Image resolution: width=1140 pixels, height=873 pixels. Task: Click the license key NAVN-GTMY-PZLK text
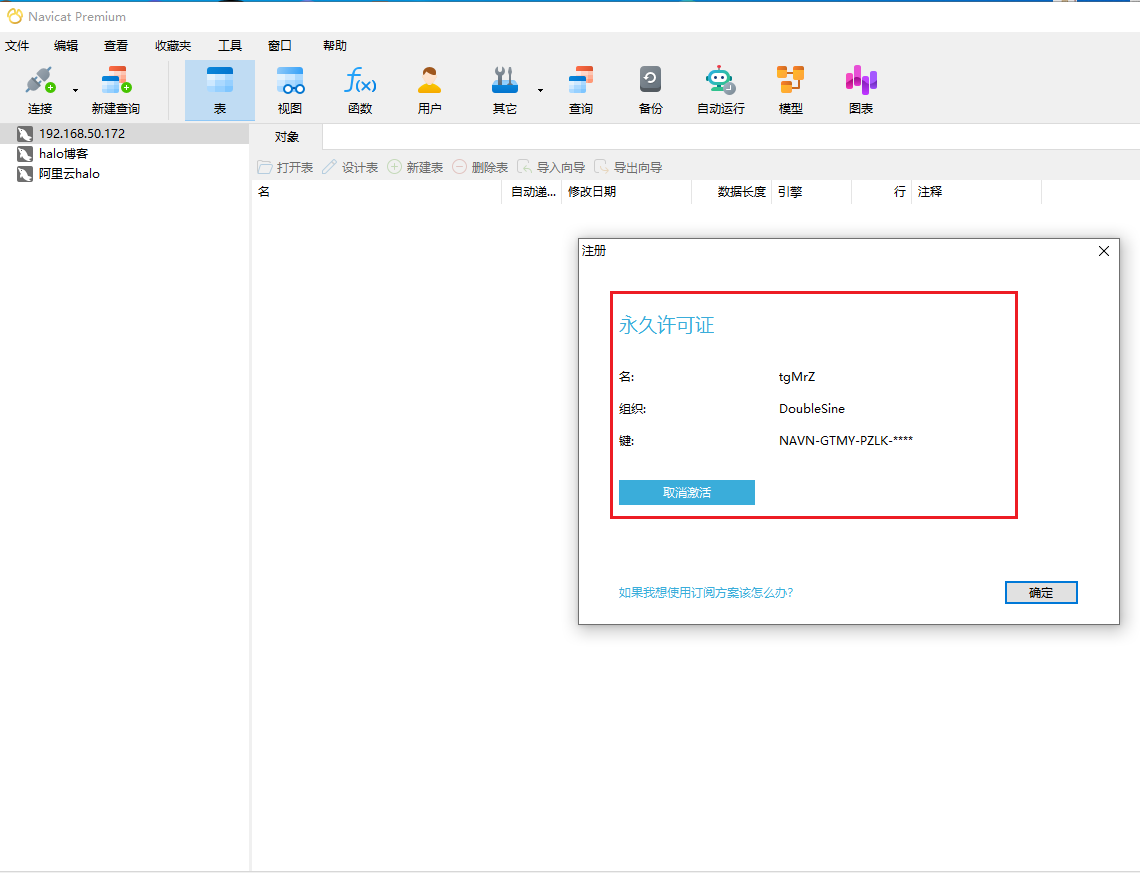846,440
